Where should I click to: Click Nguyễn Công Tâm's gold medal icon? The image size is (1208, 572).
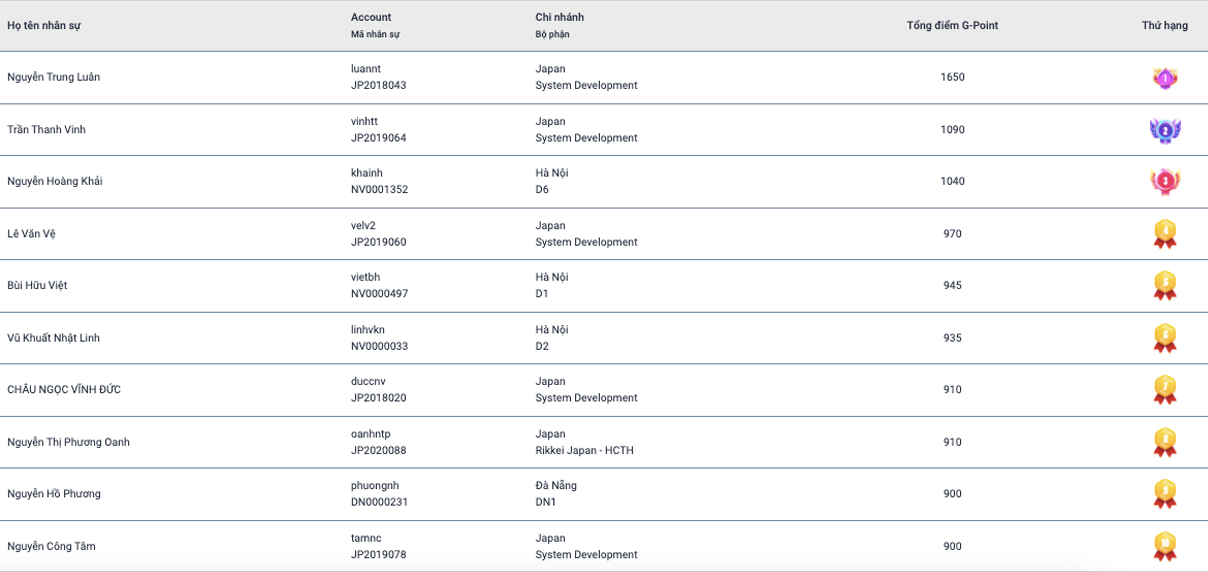coord(1165,546)
